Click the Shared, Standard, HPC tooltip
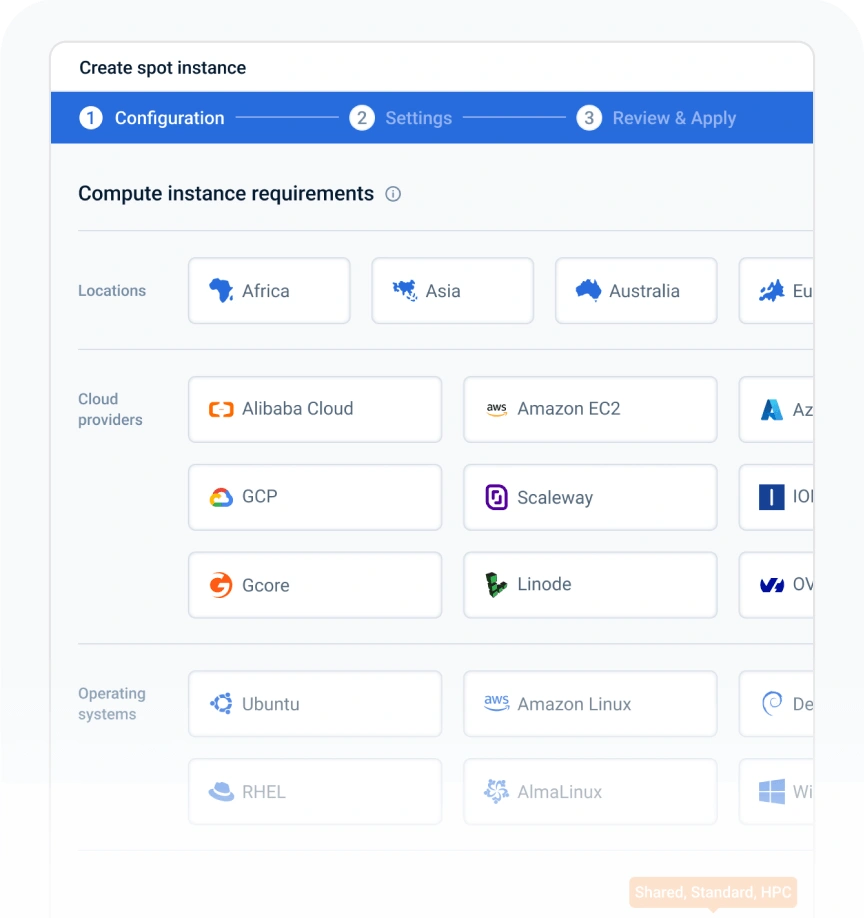Screen dimensions: 864x918 tap(713, 892)
